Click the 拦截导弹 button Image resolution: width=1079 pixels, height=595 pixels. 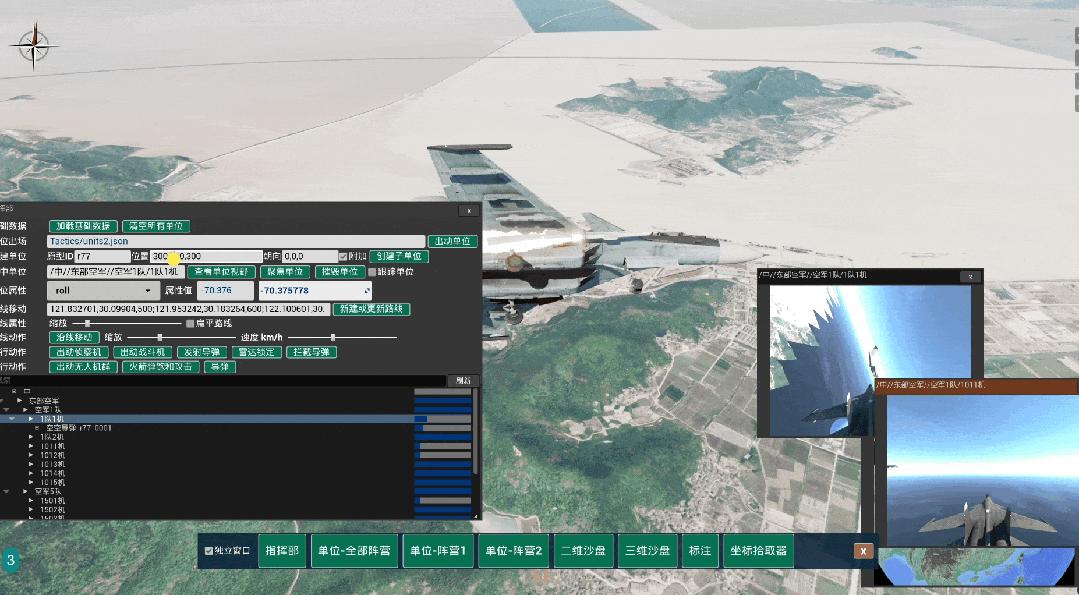coord(311,351)
